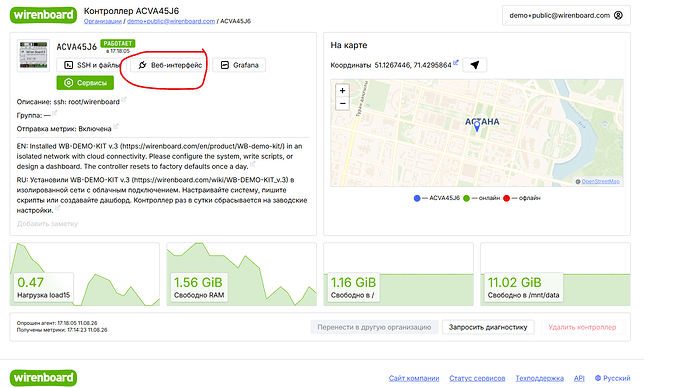
Task: Click the location arrow button near coordinates
Action: (x=474, y=65)
